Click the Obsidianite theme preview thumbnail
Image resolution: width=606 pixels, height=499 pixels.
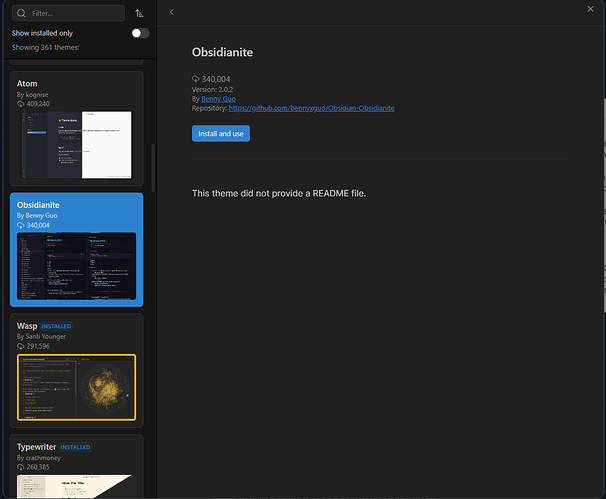[77, 266]
